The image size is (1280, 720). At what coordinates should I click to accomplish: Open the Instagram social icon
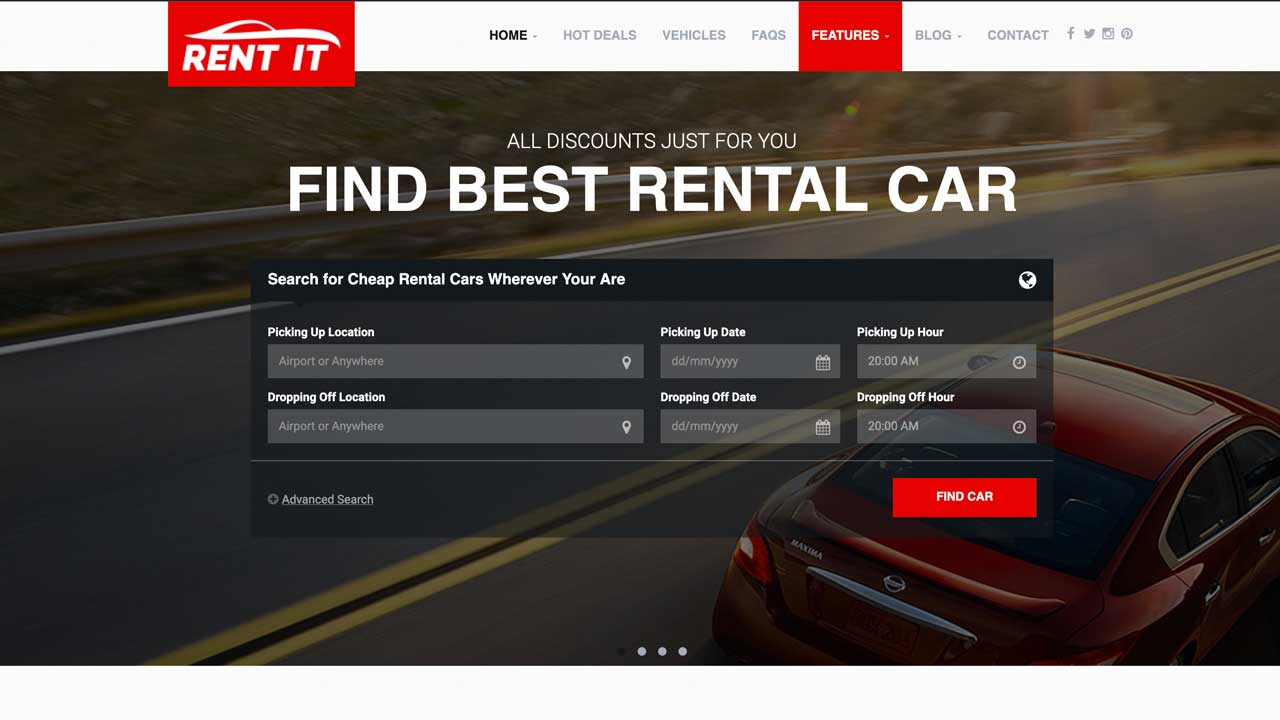pos(1108,34)
